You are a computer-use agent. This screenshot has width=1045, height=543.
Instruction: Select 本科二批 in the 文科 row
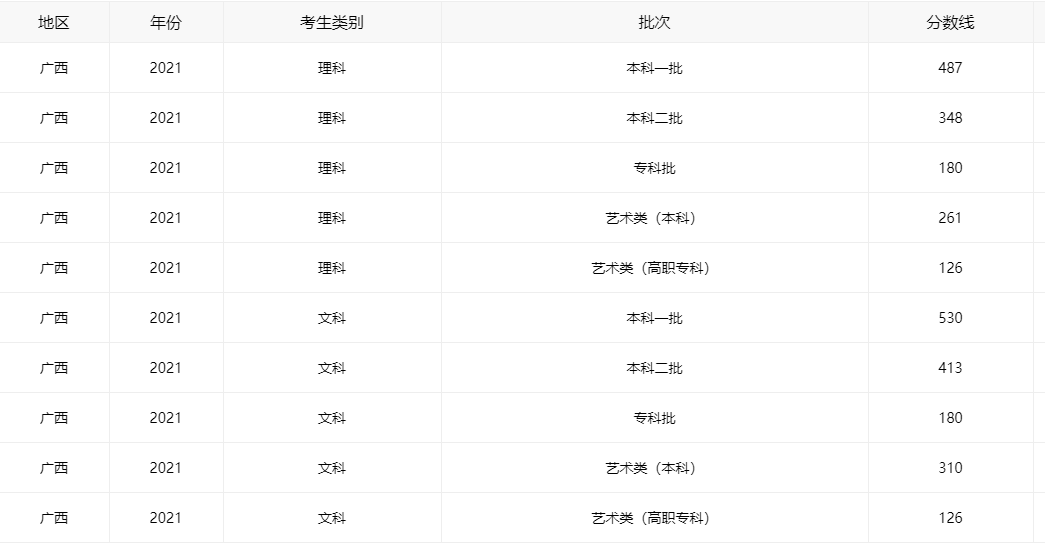(x=654, y=368)
